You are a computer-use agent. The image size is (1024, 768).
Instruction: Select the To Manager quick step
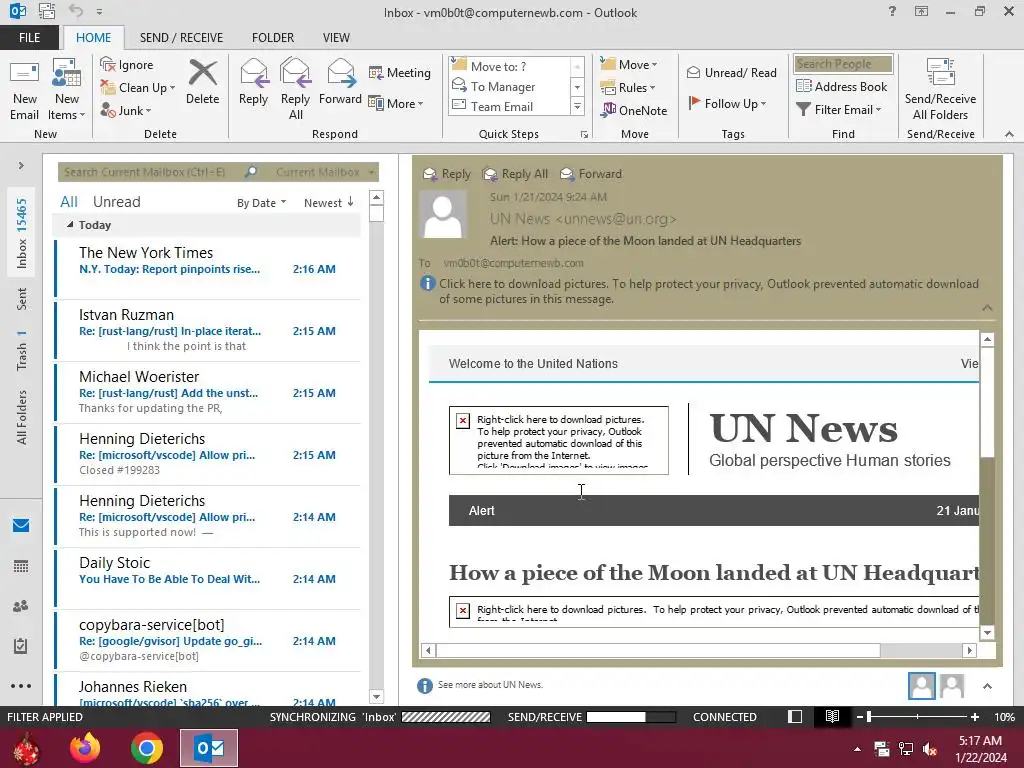click(510, 86)
